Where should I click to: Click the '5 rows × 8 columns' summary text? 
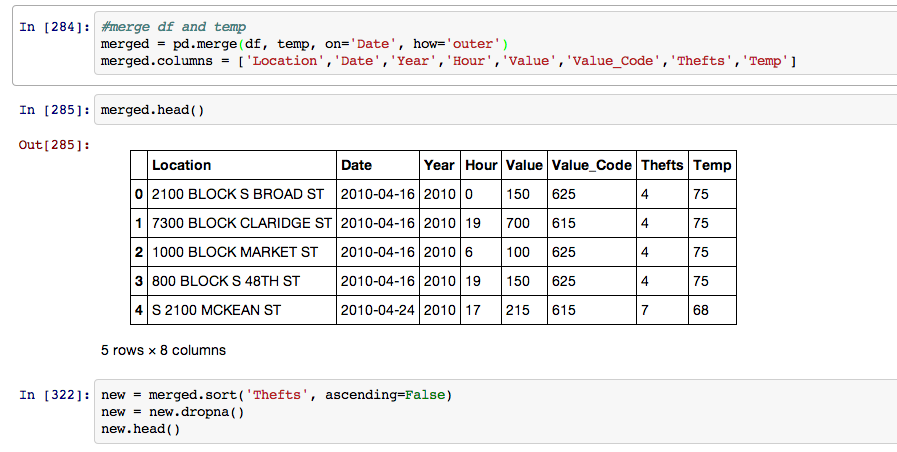164,350
